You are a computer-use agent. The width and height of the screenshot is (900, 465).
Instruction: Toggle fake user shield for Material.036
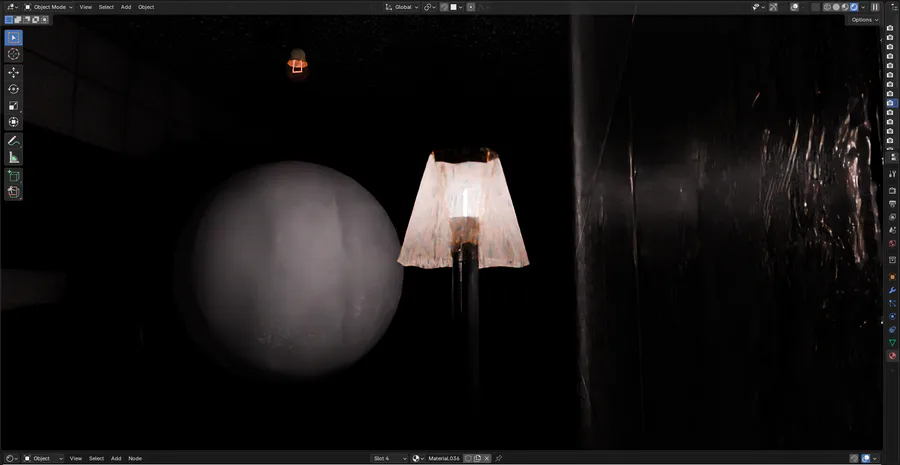468,458
